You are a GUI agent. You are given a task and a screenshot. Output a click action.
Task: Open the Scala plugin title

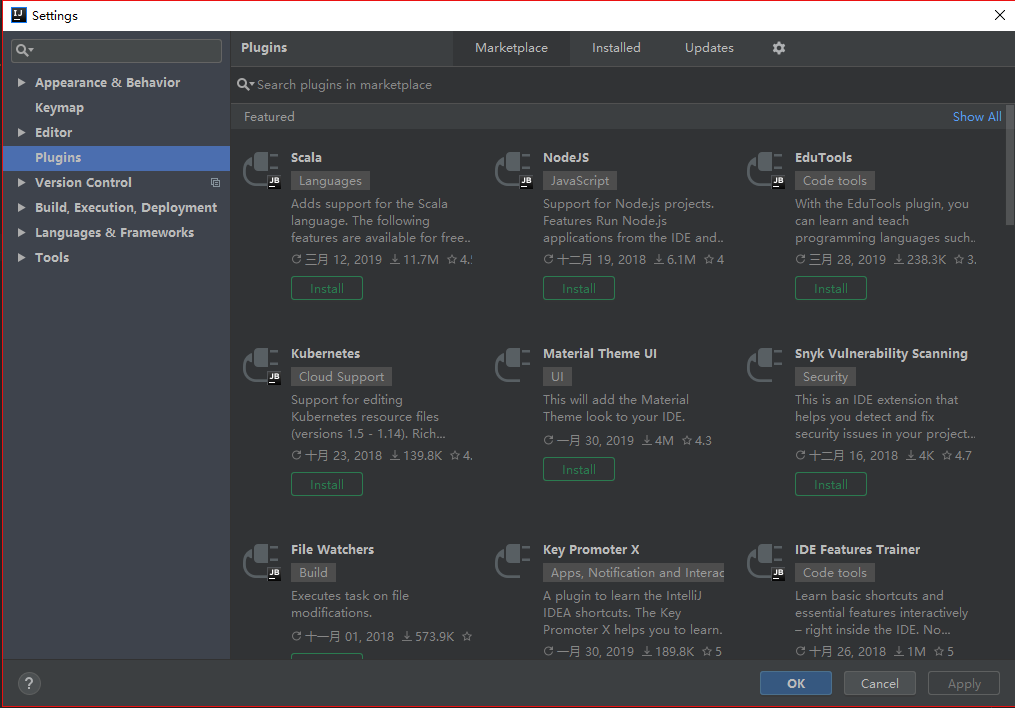(306, 158)
